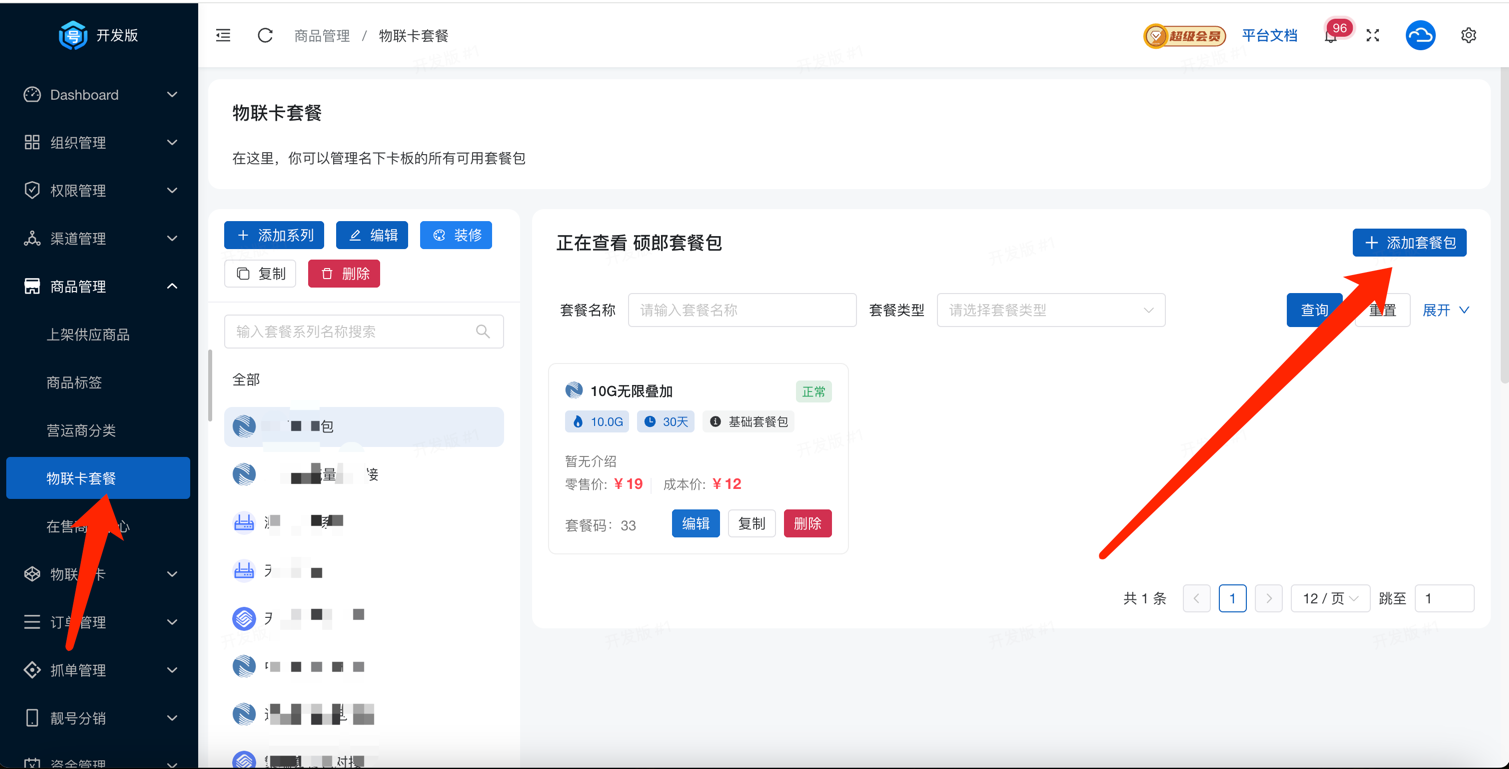This screenshot has height=769, width=1509.
Task: Open the 套餐类型 dropdown
Action: [x=1050, y=310]
